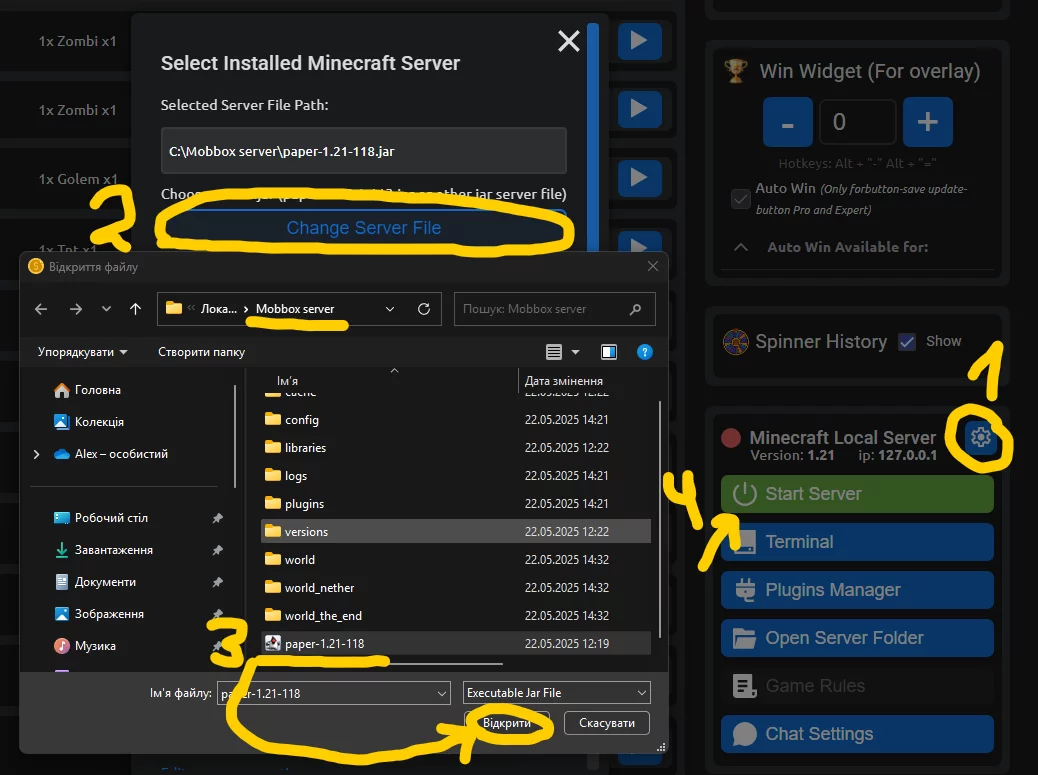Click the search Mobbox server field

pyautogui.click(x=555, y=309)
